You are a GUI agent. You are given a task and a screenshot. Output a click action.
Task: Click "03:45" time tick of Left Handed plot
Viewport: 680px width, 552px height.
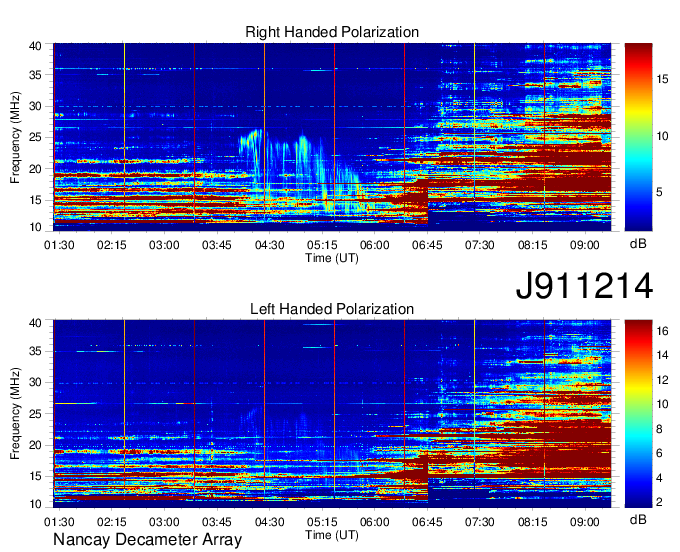pyautogui.click(x=216, y=522)
